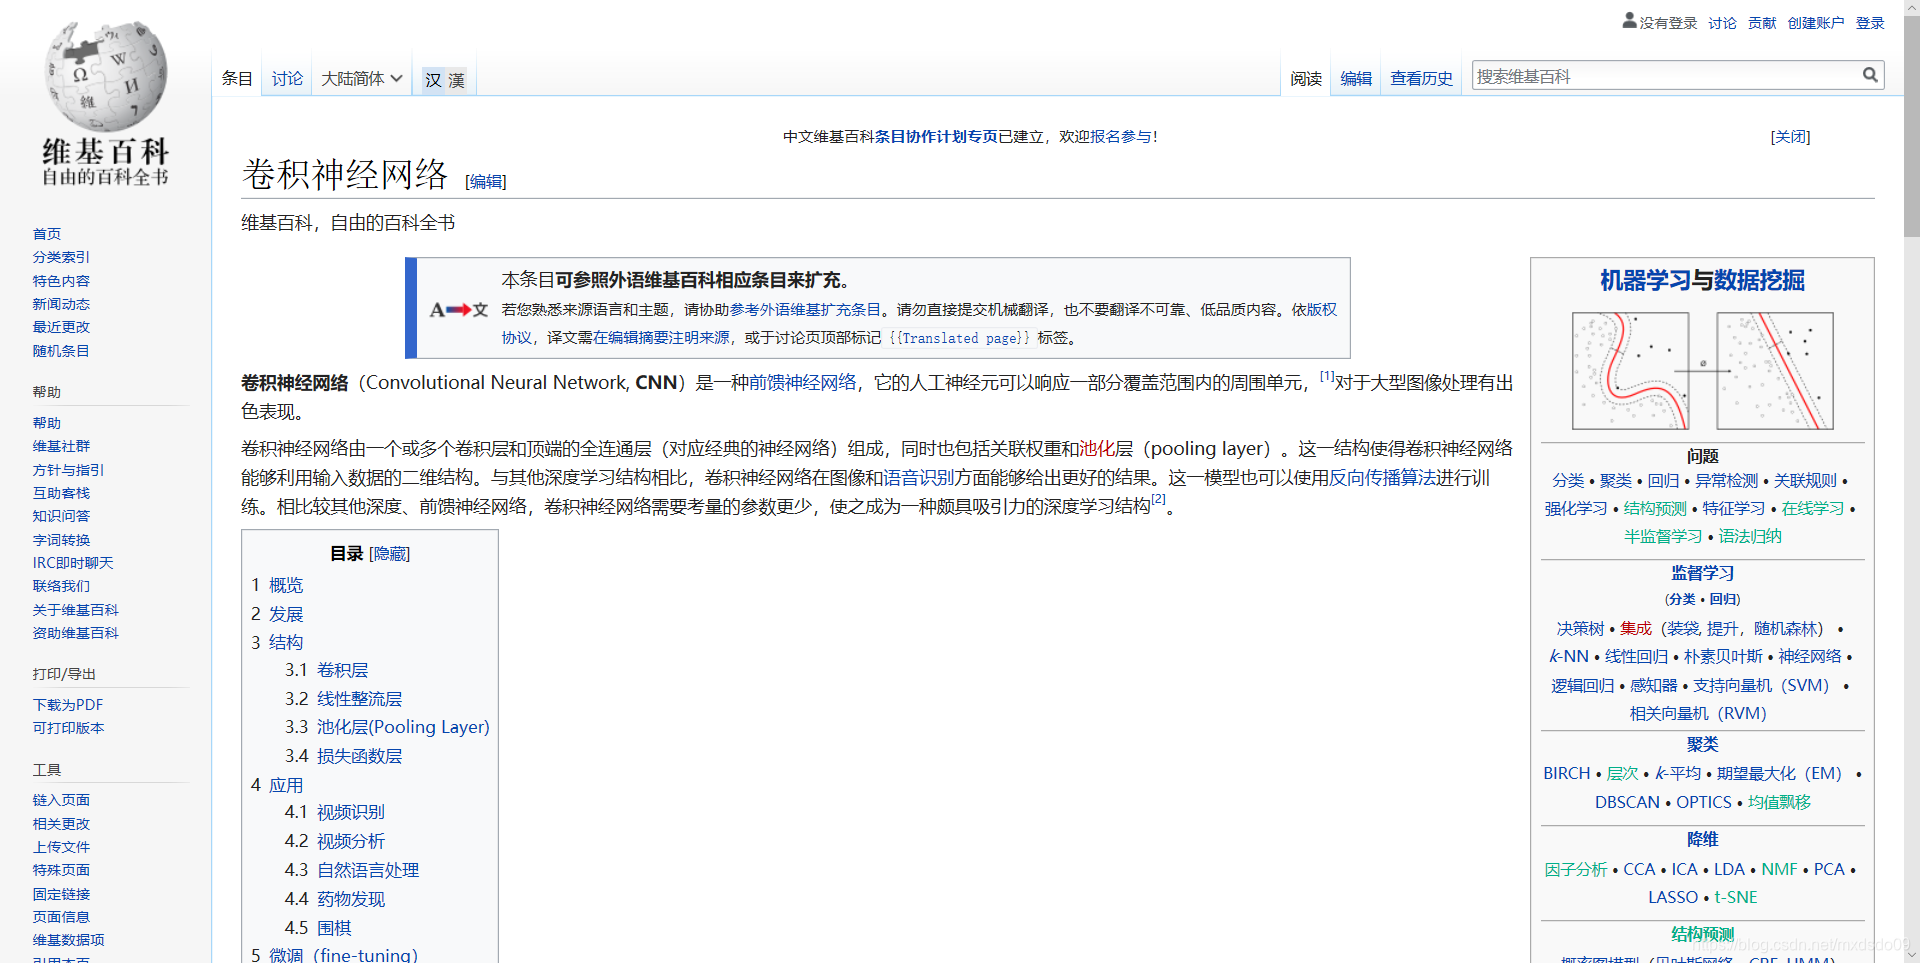Click the 编辑 link beside the title
The height and width of the screenshot is (963, 1920).
486,182
